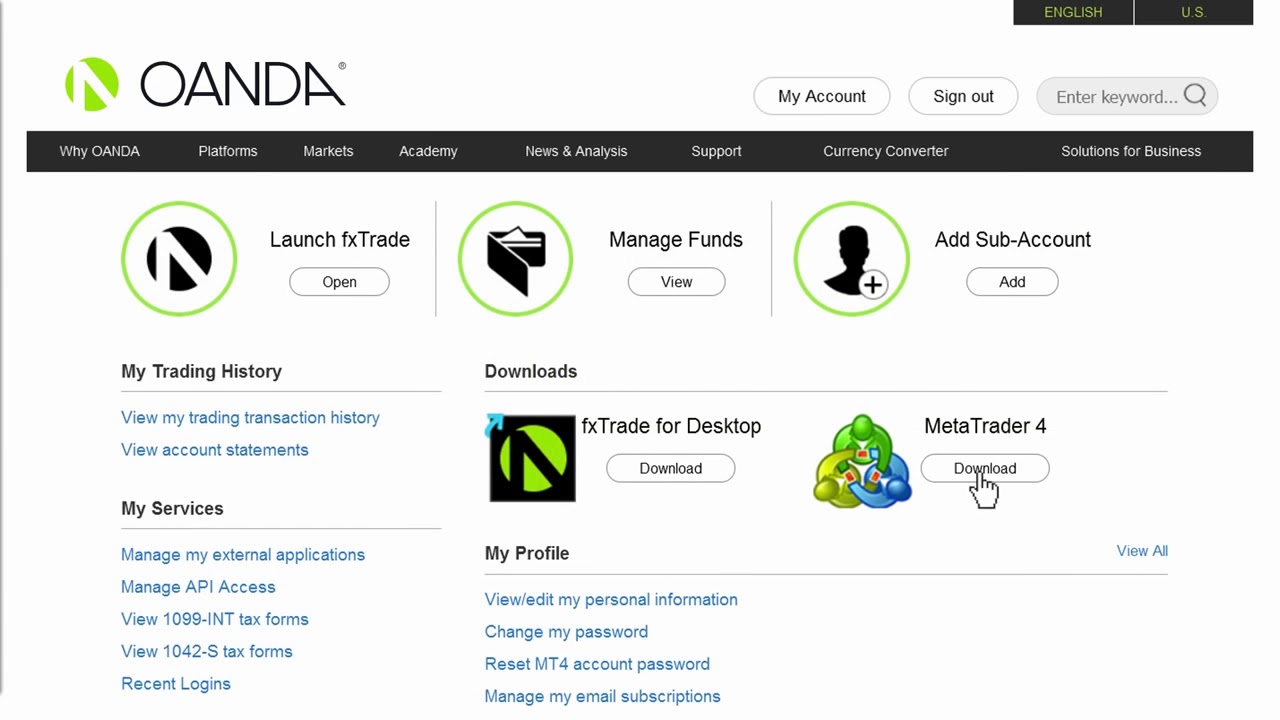Open Change my password link
The image size is (1280, 720).
pyautogui.click(x=566, y=632)
